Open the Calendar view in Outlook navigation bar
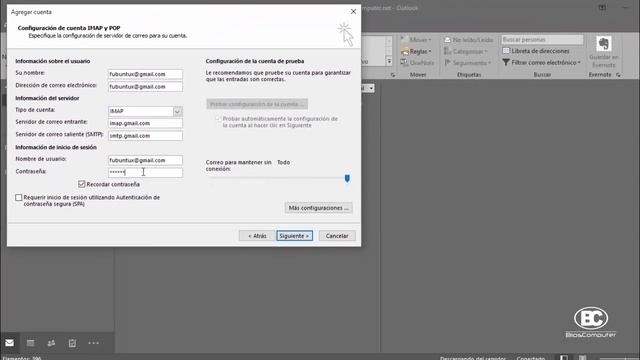This screenshot has width=640, height=360. click(x=31, y=343)
